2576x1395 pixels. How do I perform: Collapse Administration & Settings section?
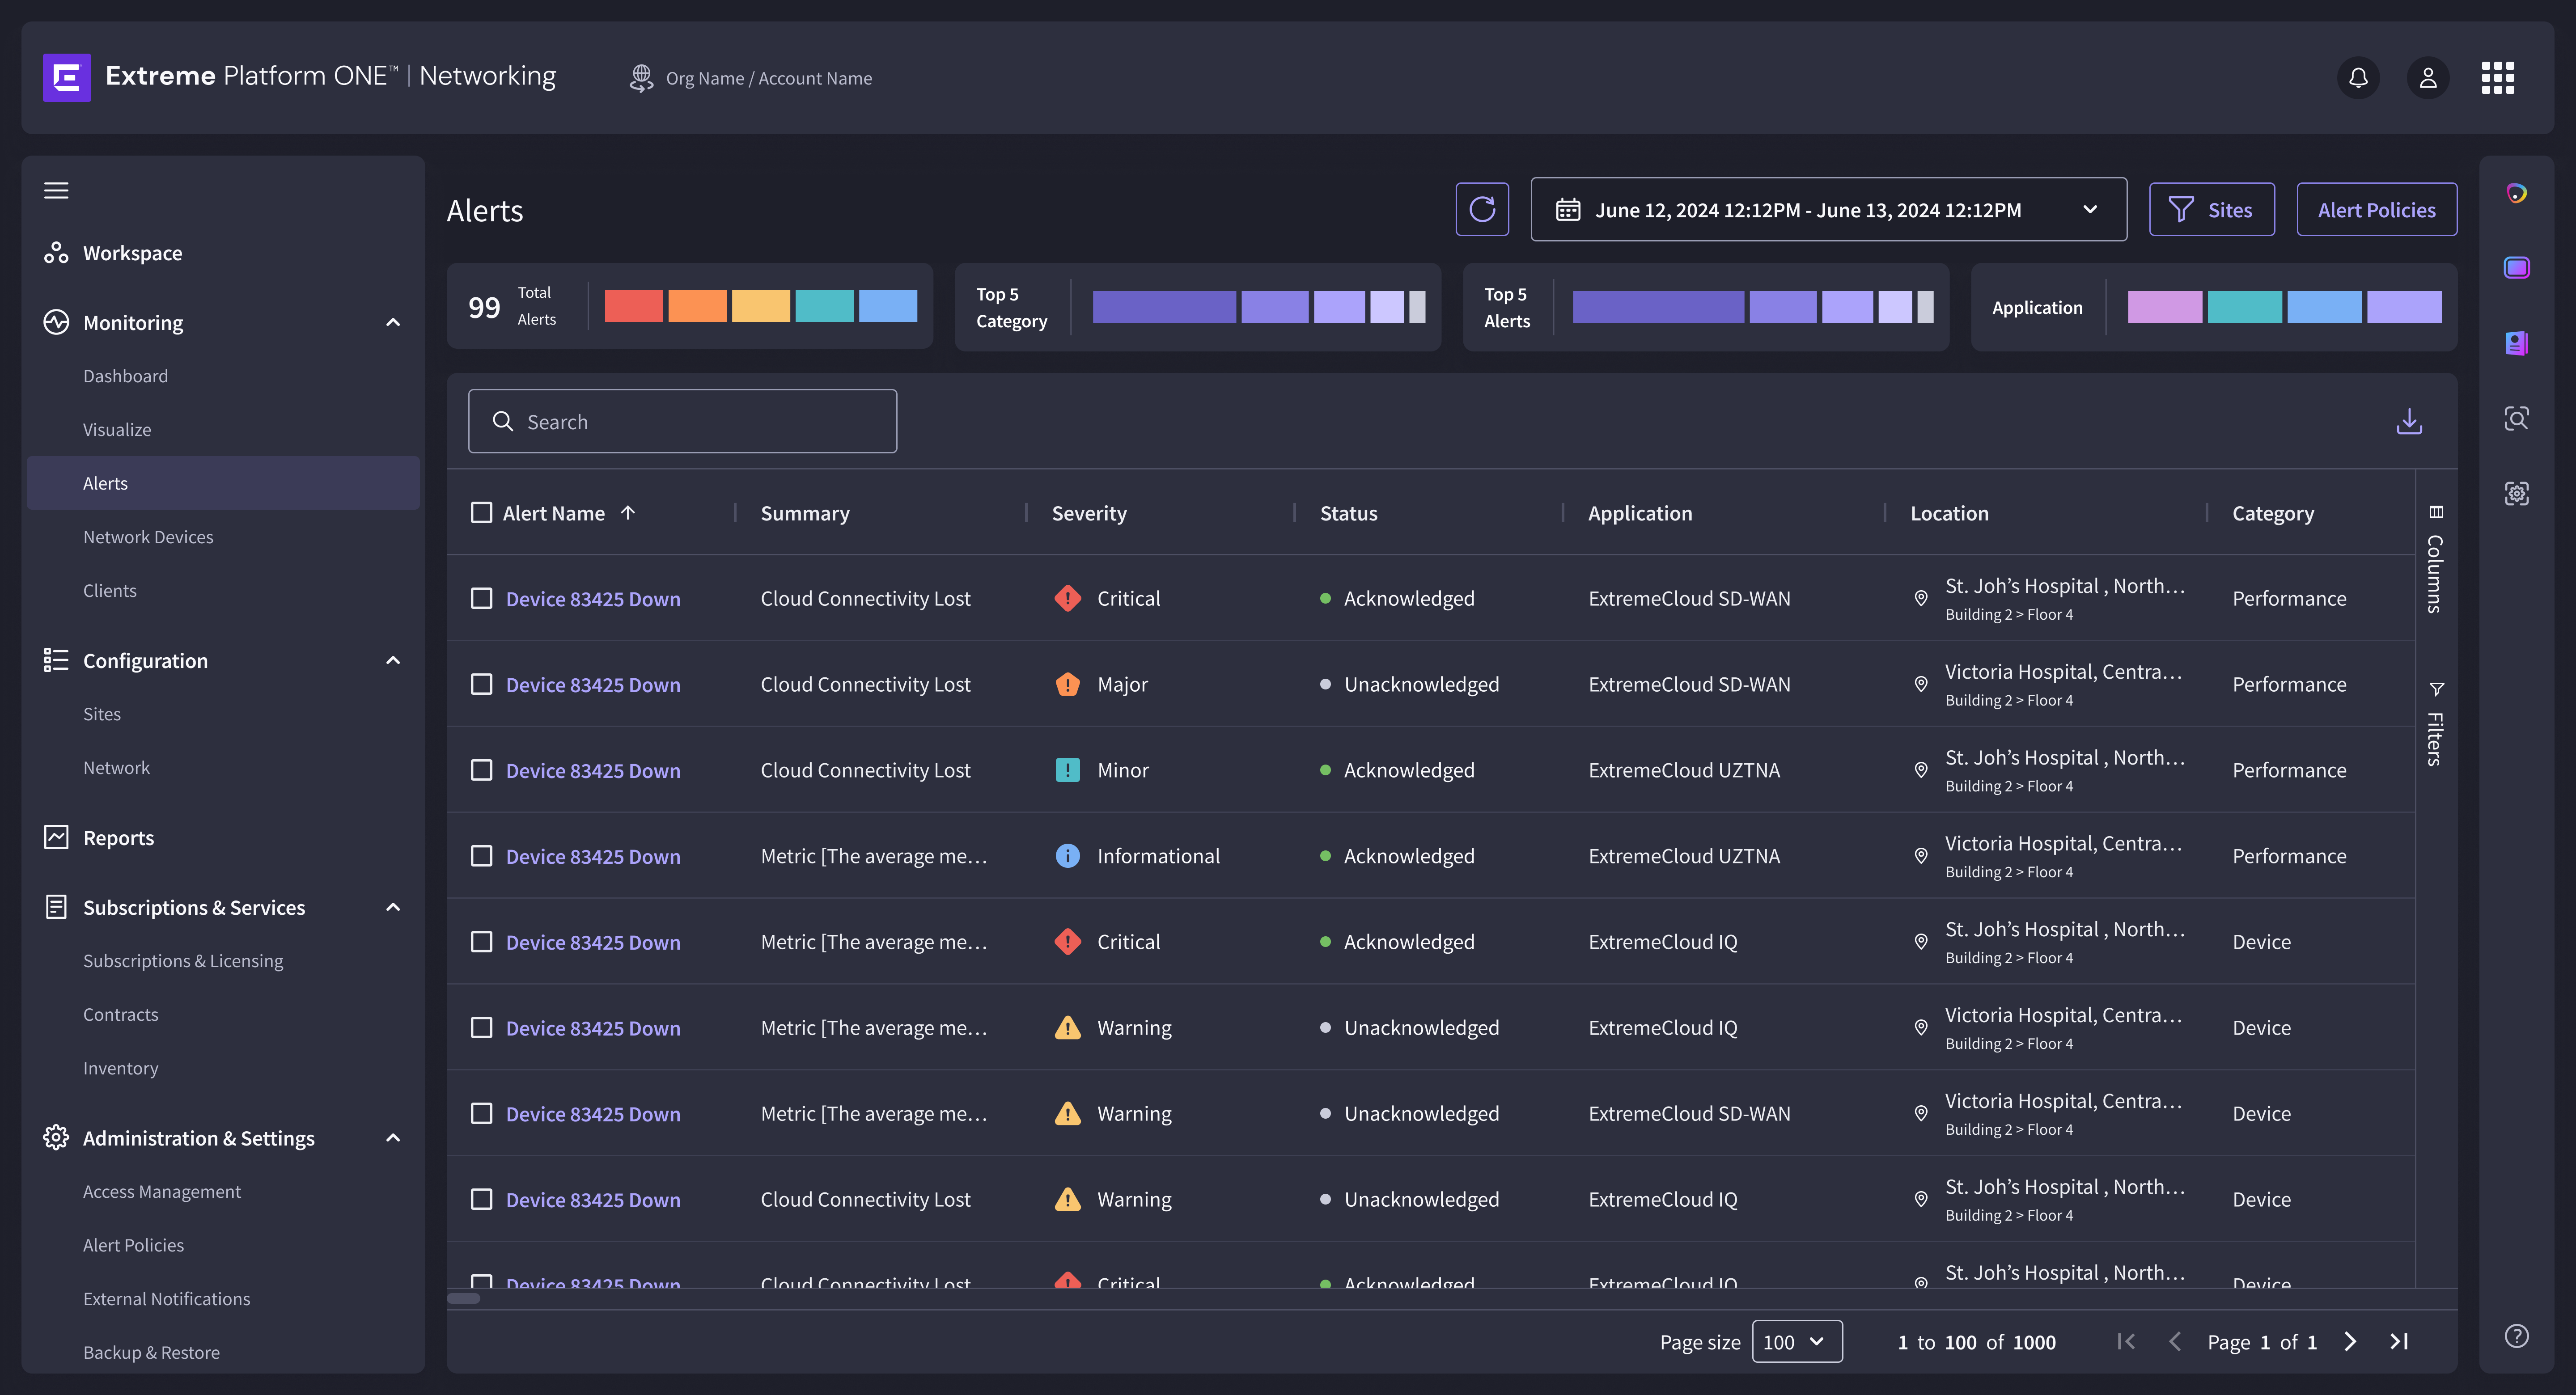[x=393, y=1138]
